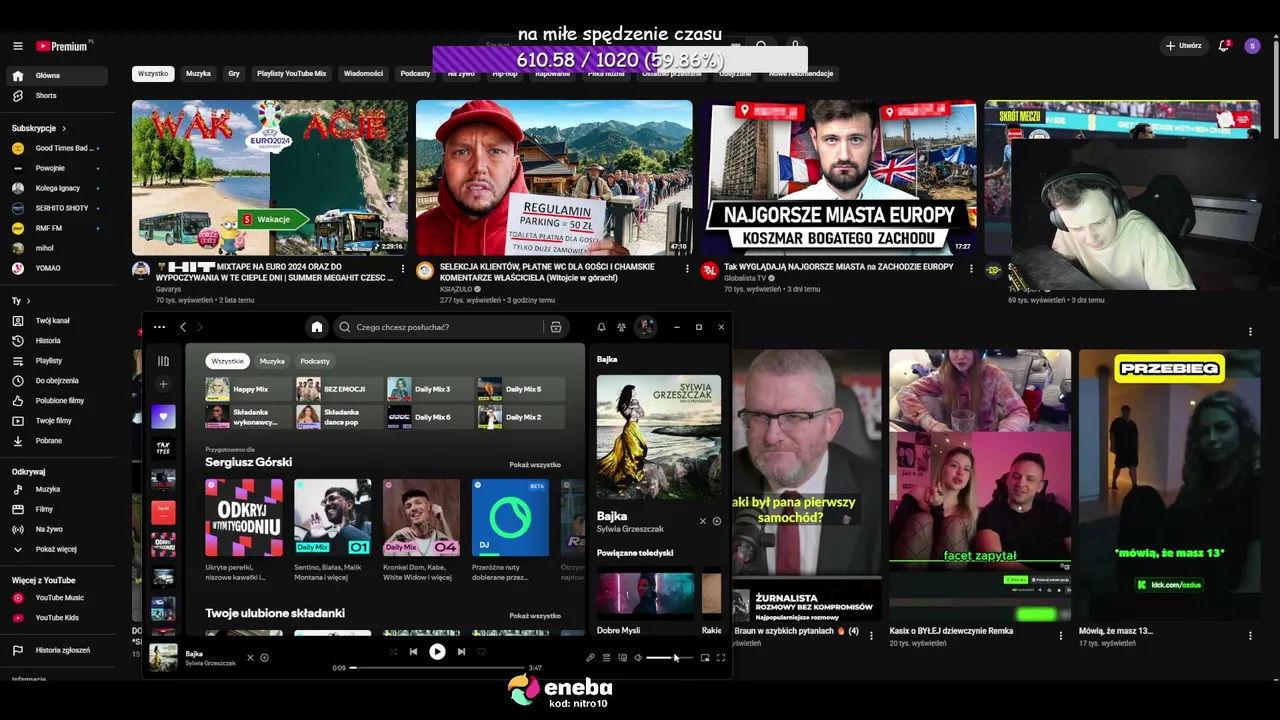
Task: Open Spotify browse icon in search bar
Action: click(x=556, y=327)
